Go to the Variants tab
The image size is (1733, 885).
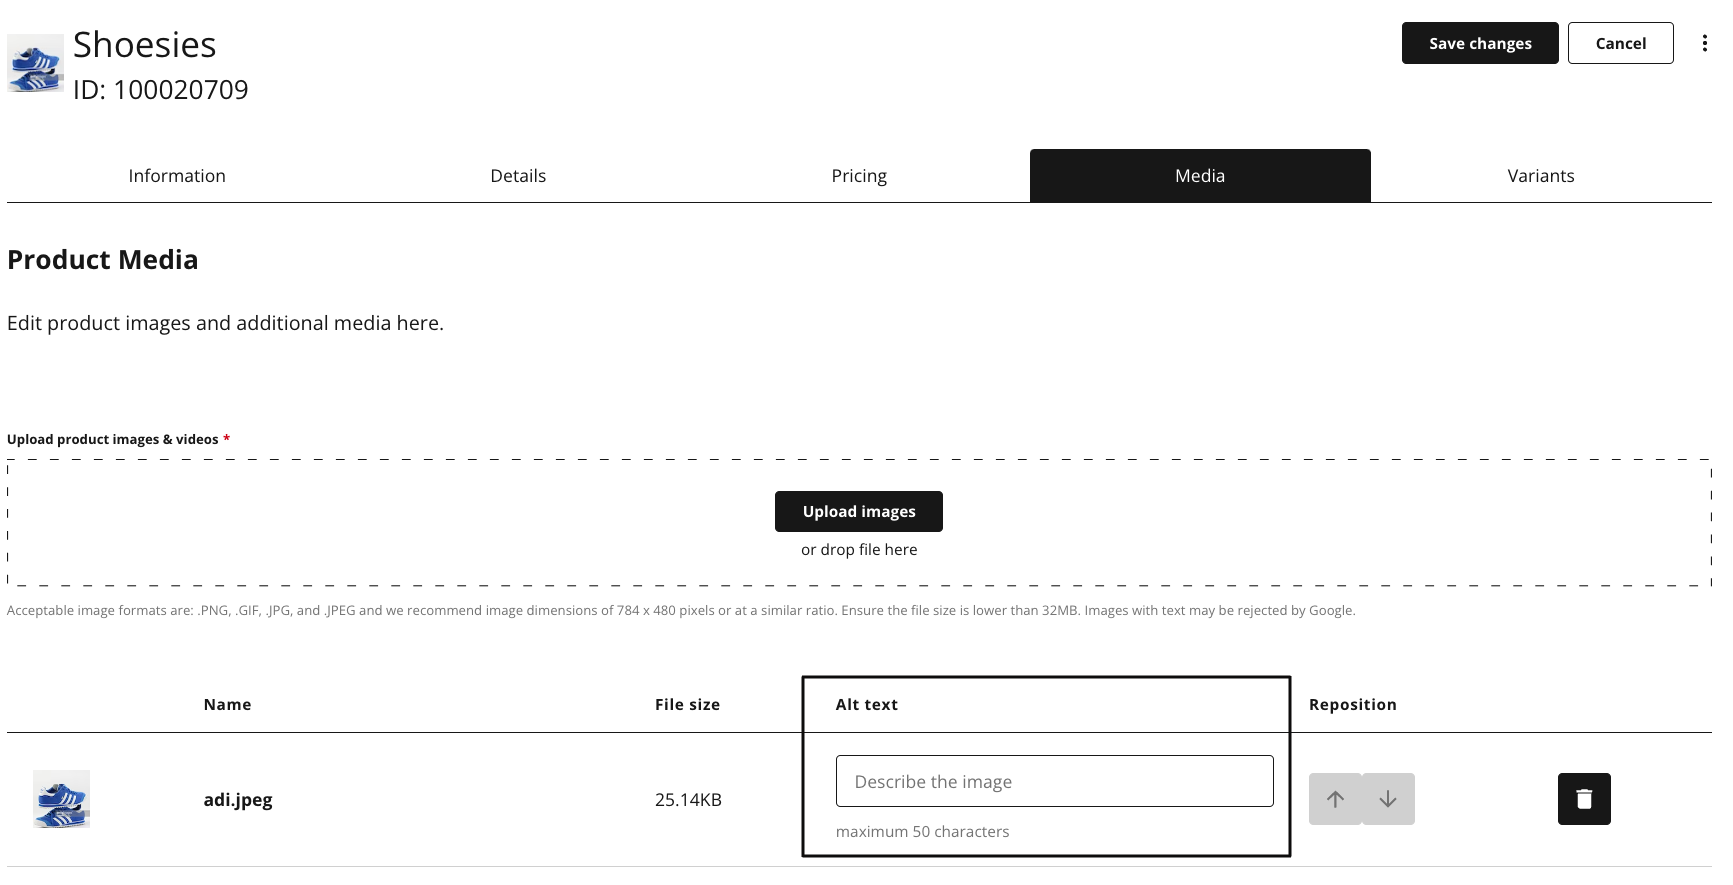pos(1541,176)
